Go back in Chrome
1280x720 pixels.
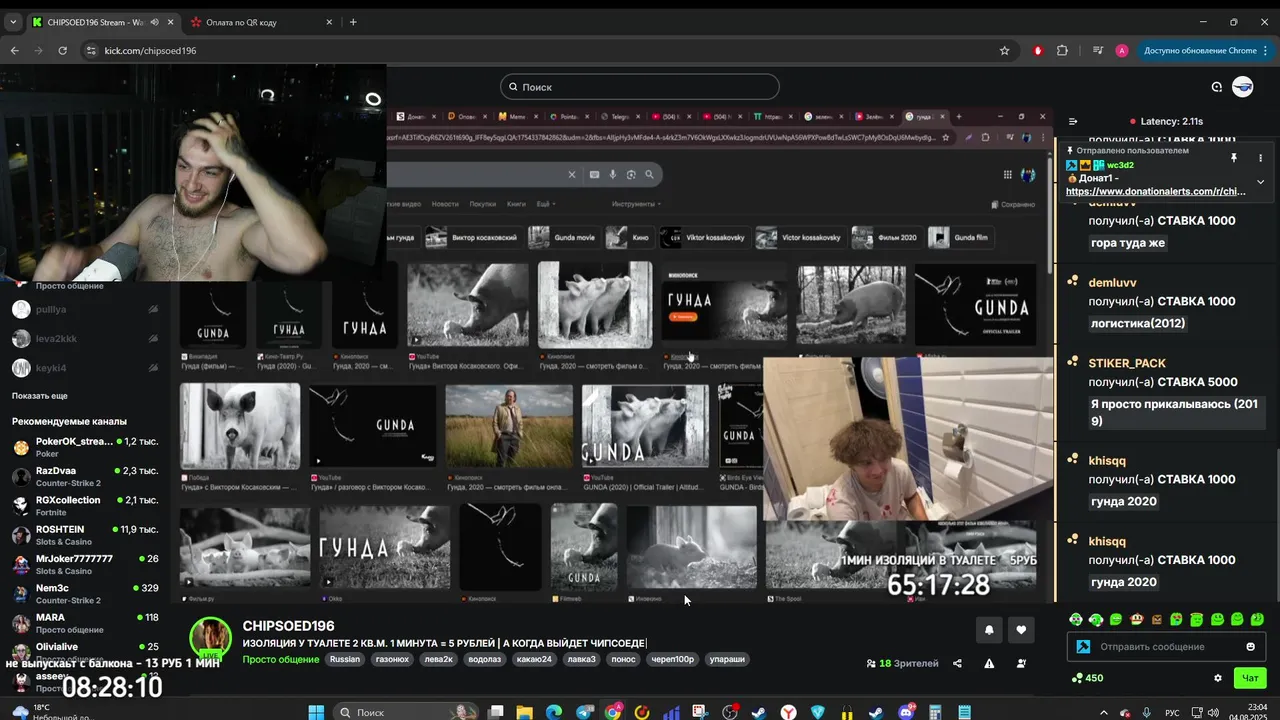click(14, 50)
